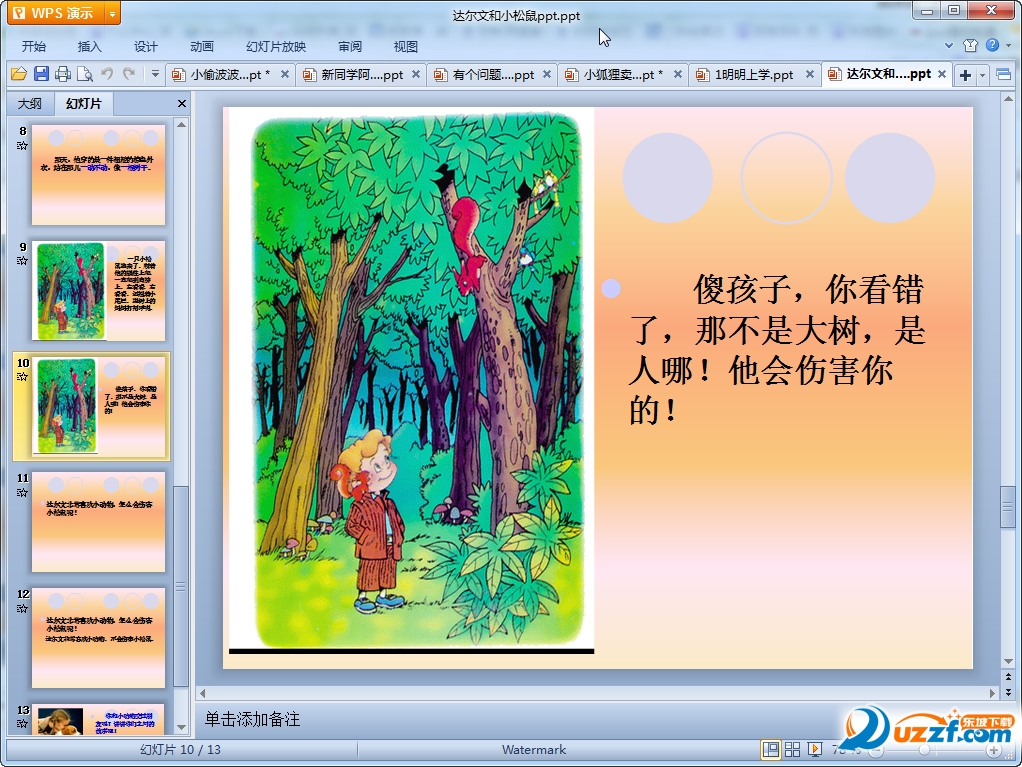Click the animation star icon of slide 8
Image resolution: width=1022 pixels, height=767 pixels.
(x=22, y=145)
